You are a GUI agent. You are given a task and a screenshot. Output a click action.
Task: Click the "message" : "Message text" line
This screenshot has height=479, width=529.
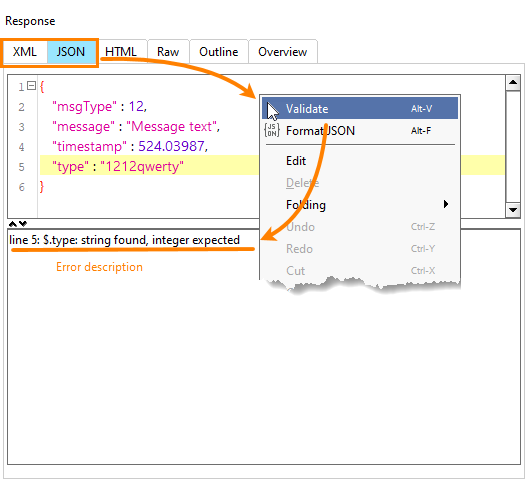tap(136, 126)
